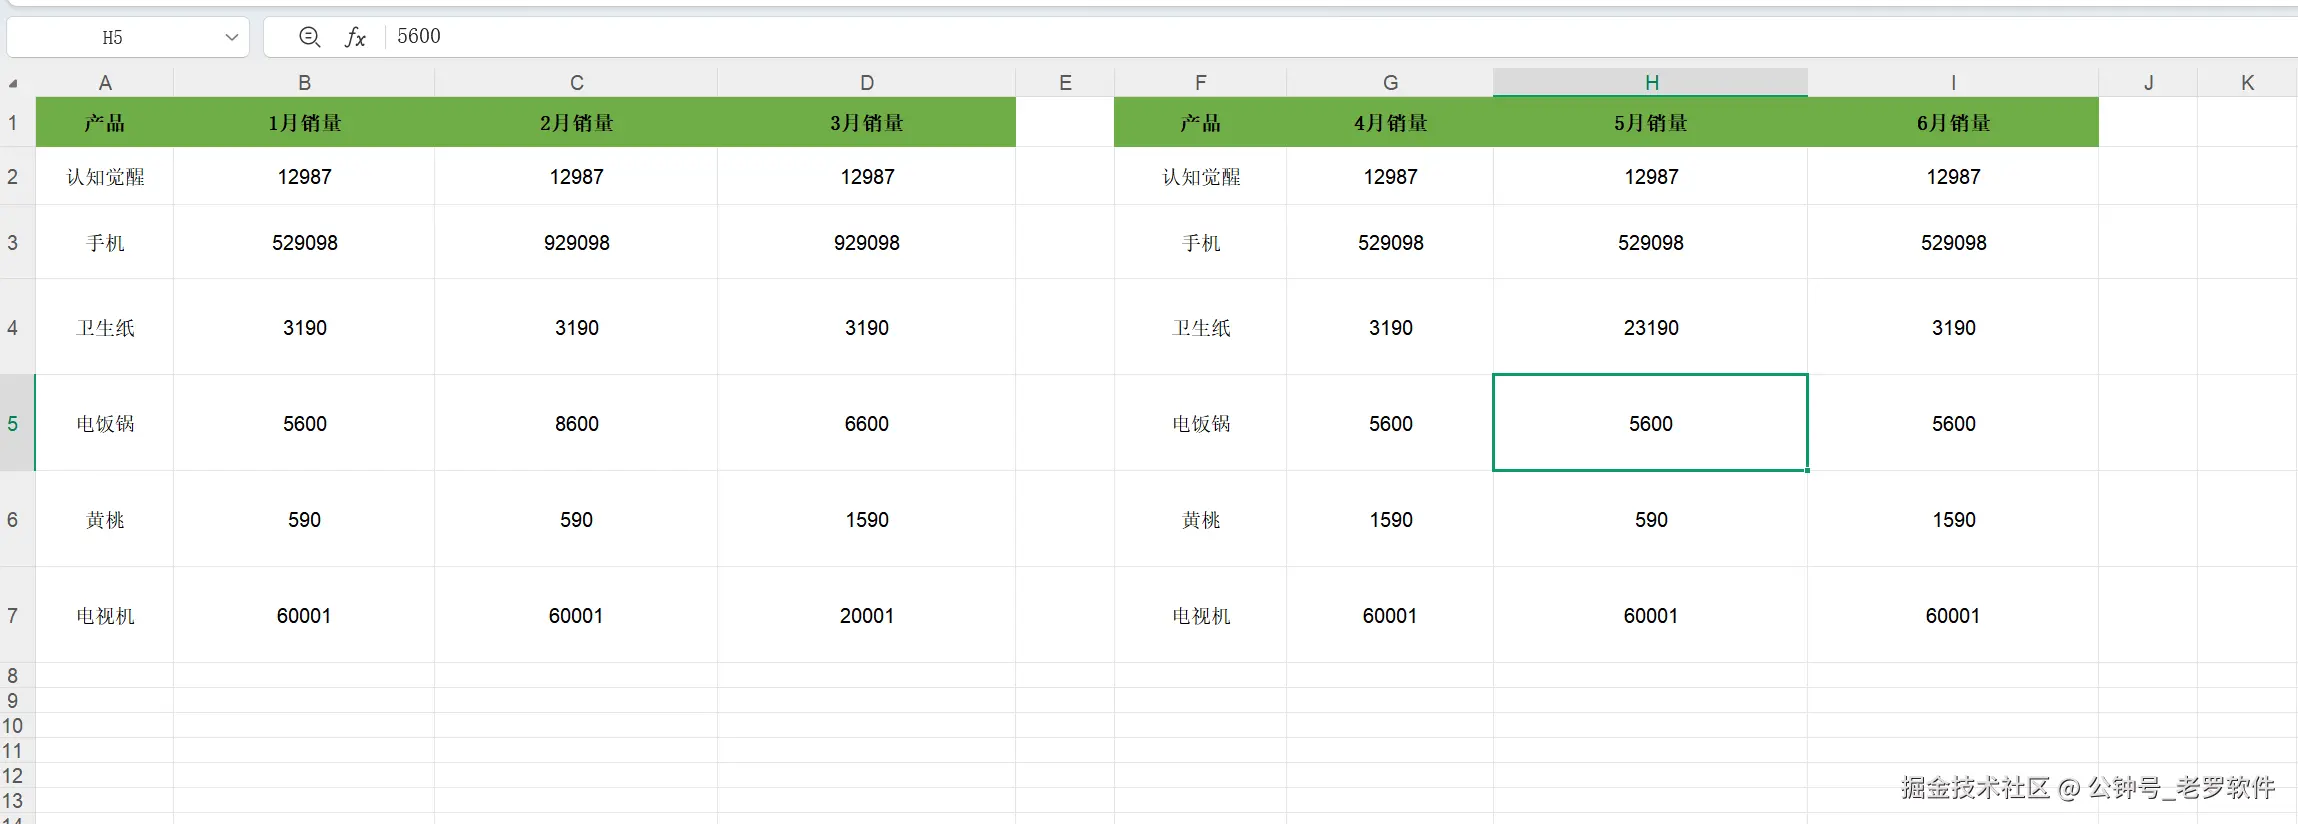Click the 6月销量 header cell
Screen dimensions: 2298x824
(1953, 123)
